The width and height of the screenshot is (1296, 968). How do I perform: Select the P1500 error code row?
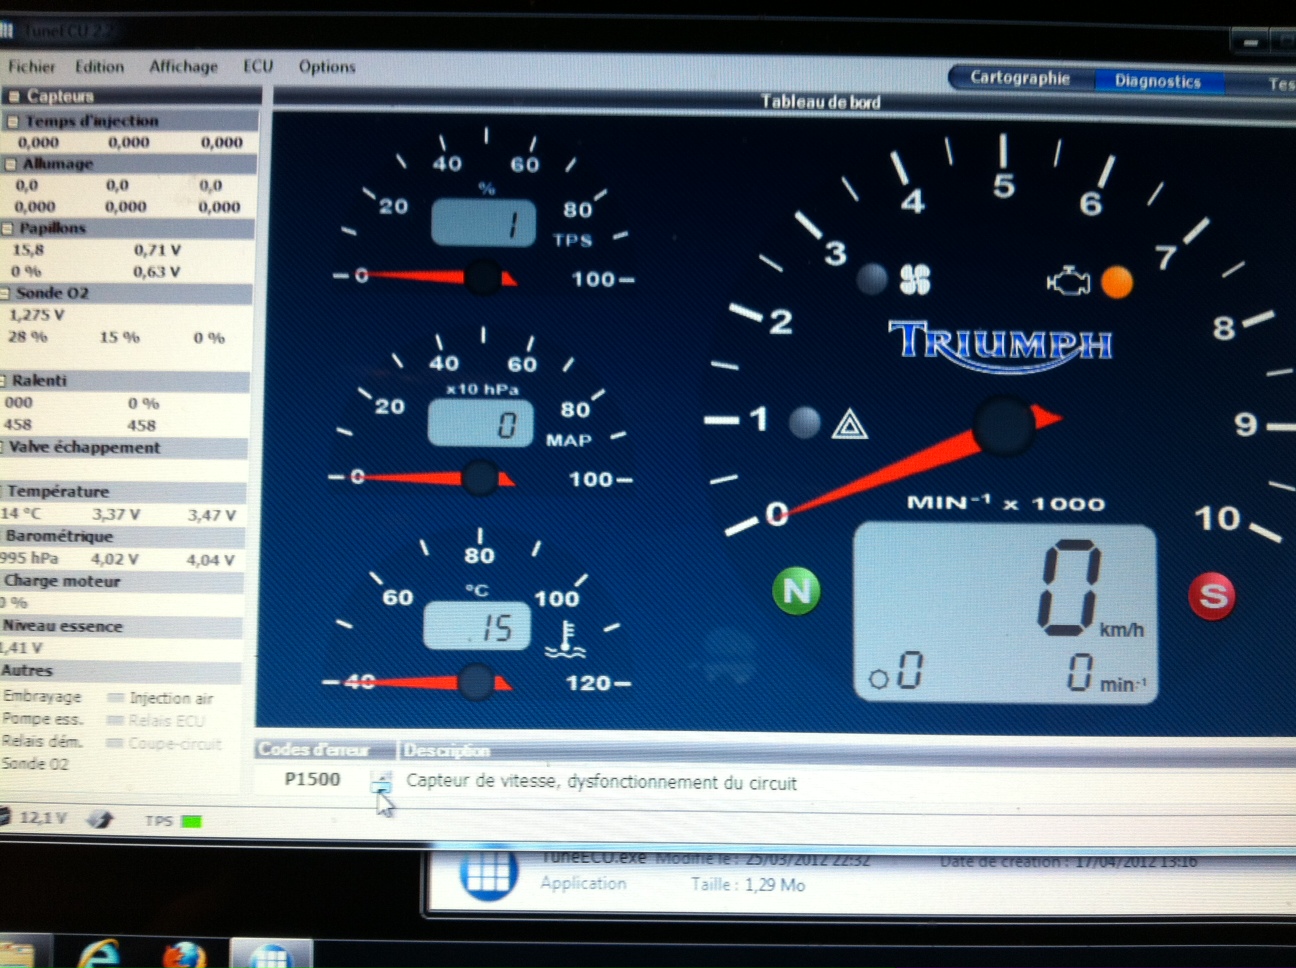(775, 781)
